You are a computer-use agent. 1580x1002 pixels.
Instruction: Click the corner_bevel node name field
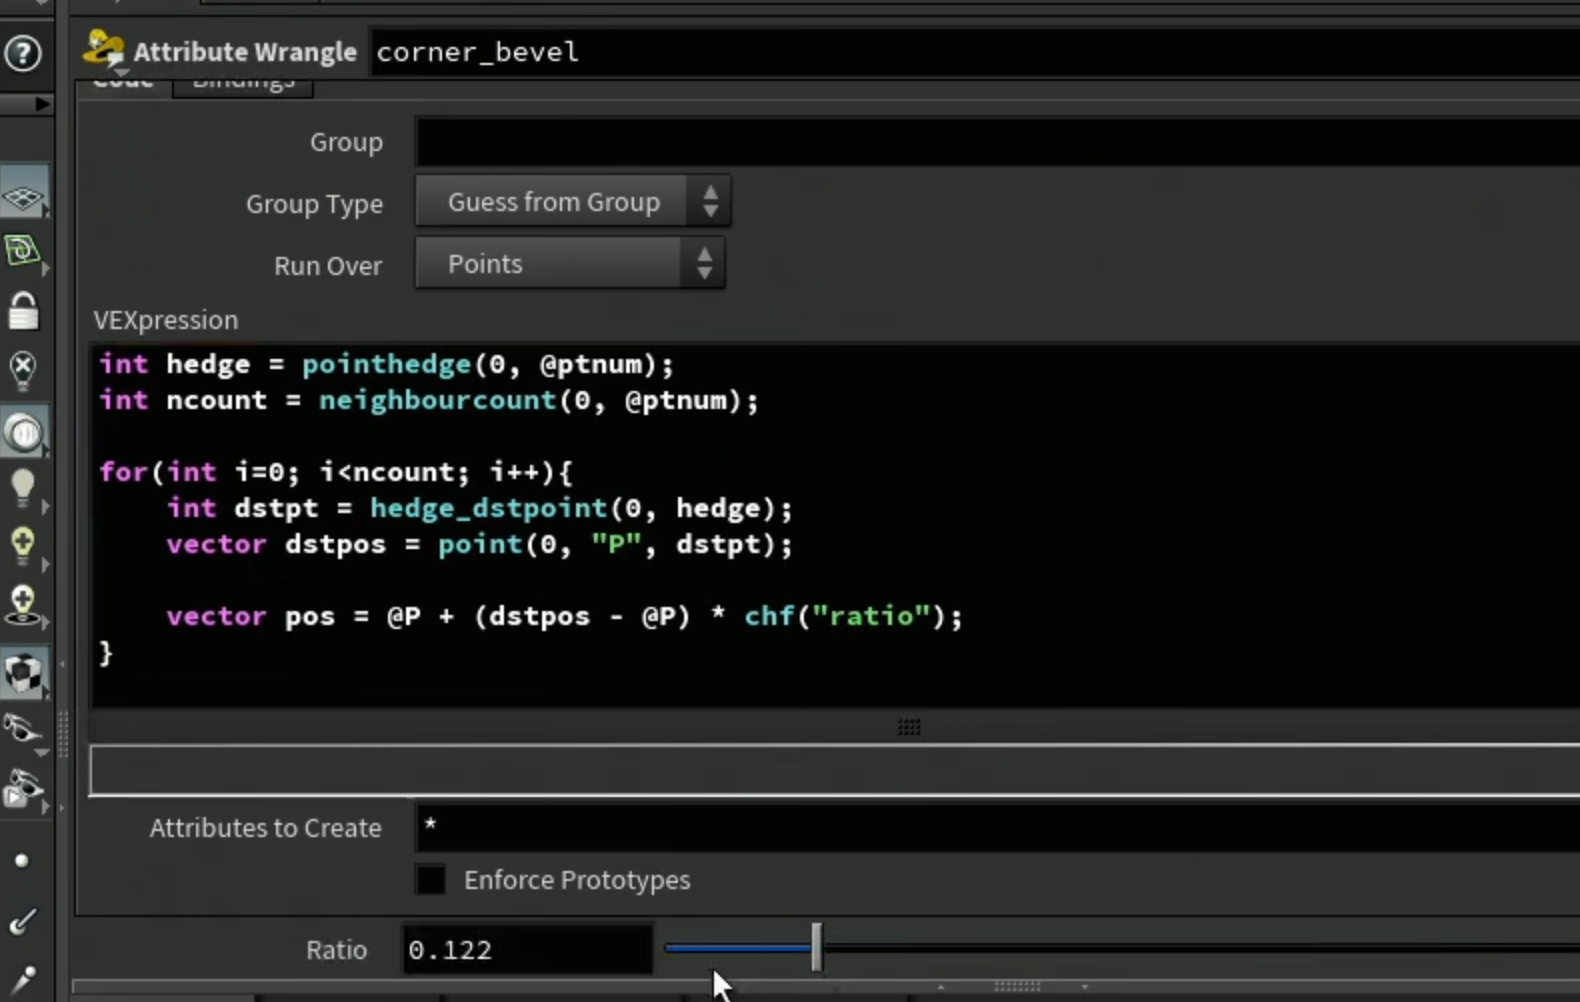(x=974, y=52)
